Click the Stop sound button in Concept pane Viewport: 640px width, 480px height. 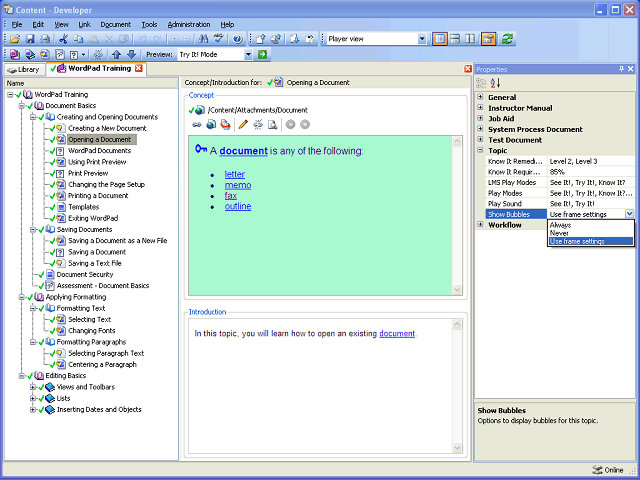(x=305, y=124)
